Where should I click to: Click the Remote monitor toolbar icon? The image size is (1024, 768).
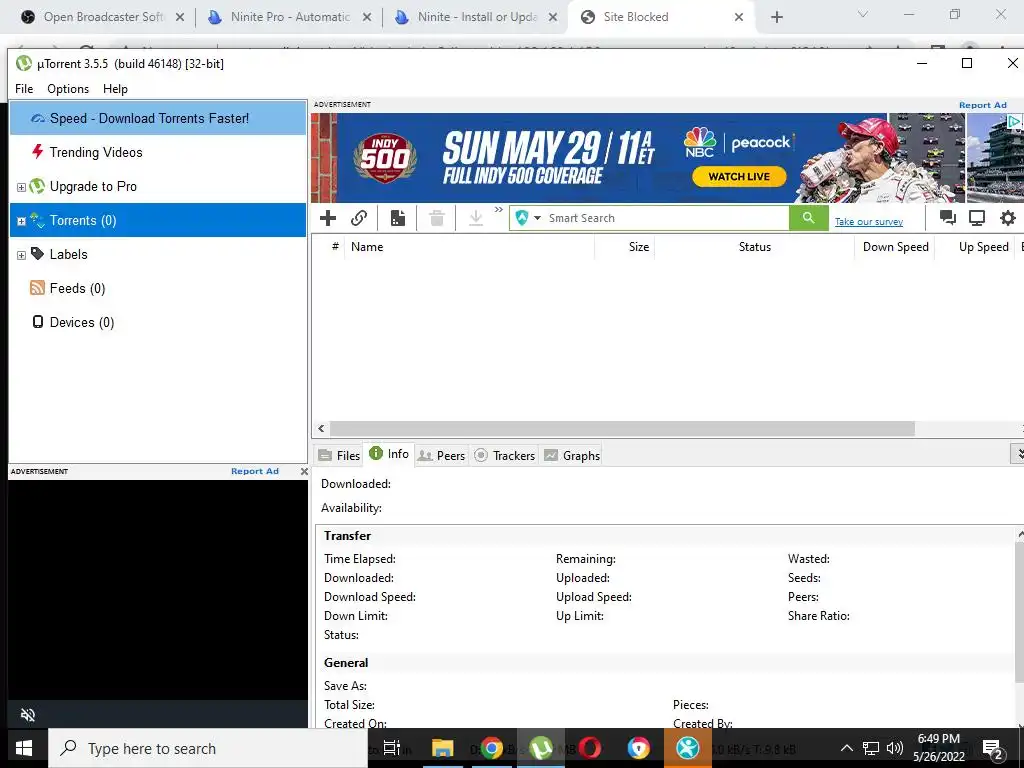pyautogui.click(x=977, y=218)
